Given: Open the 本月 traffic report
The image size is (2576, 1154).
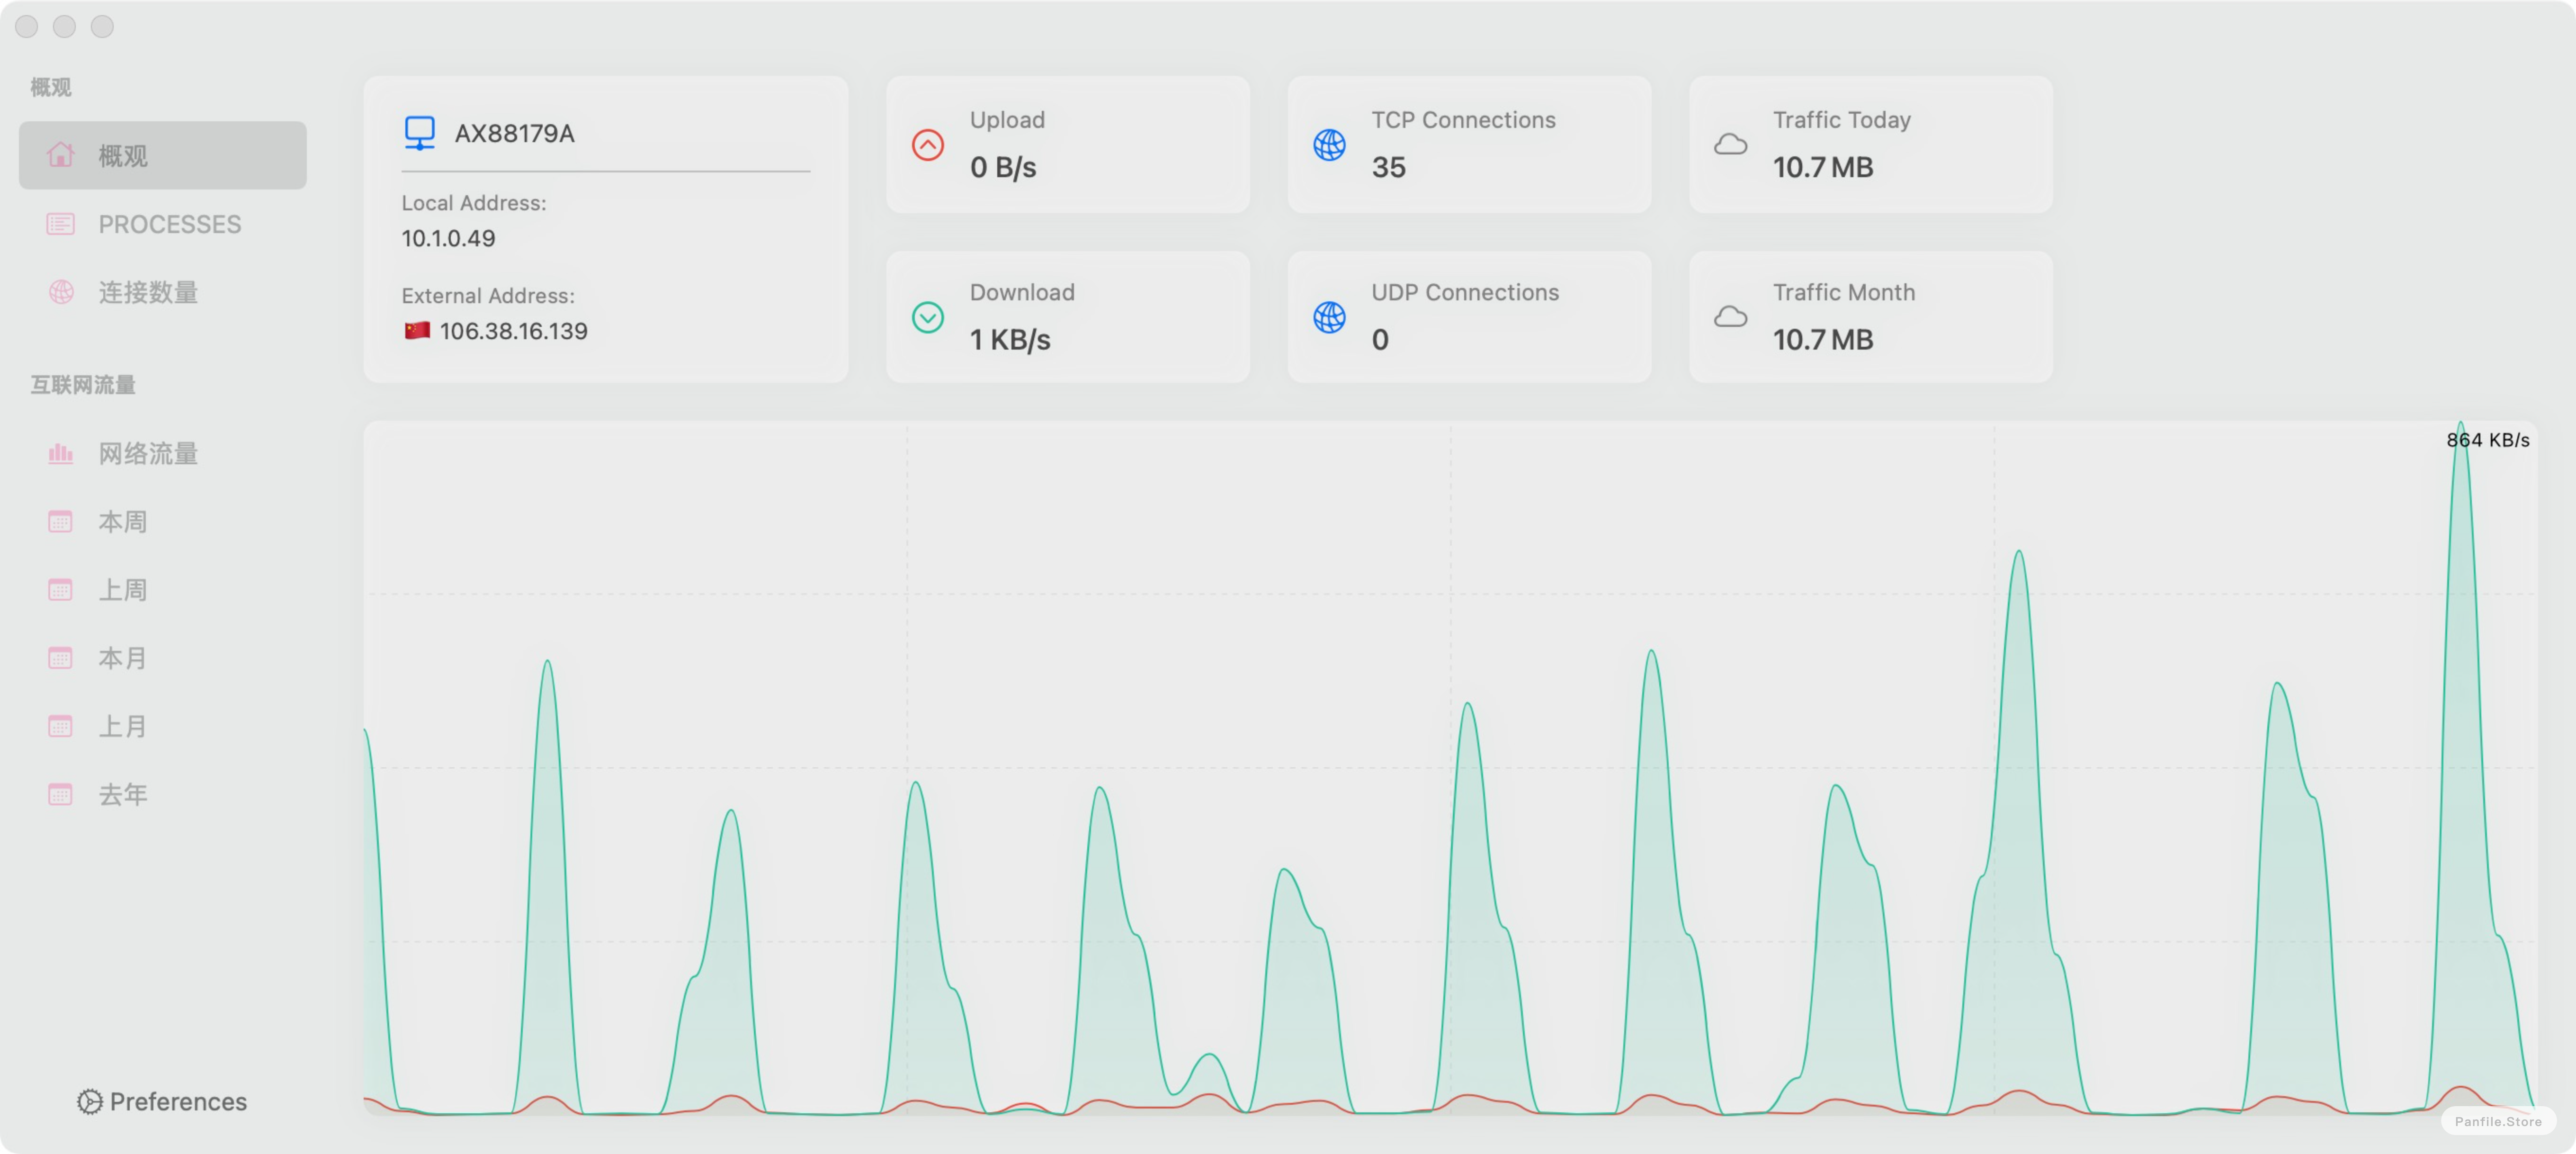Looking at the screenshot, I should 162,657.
